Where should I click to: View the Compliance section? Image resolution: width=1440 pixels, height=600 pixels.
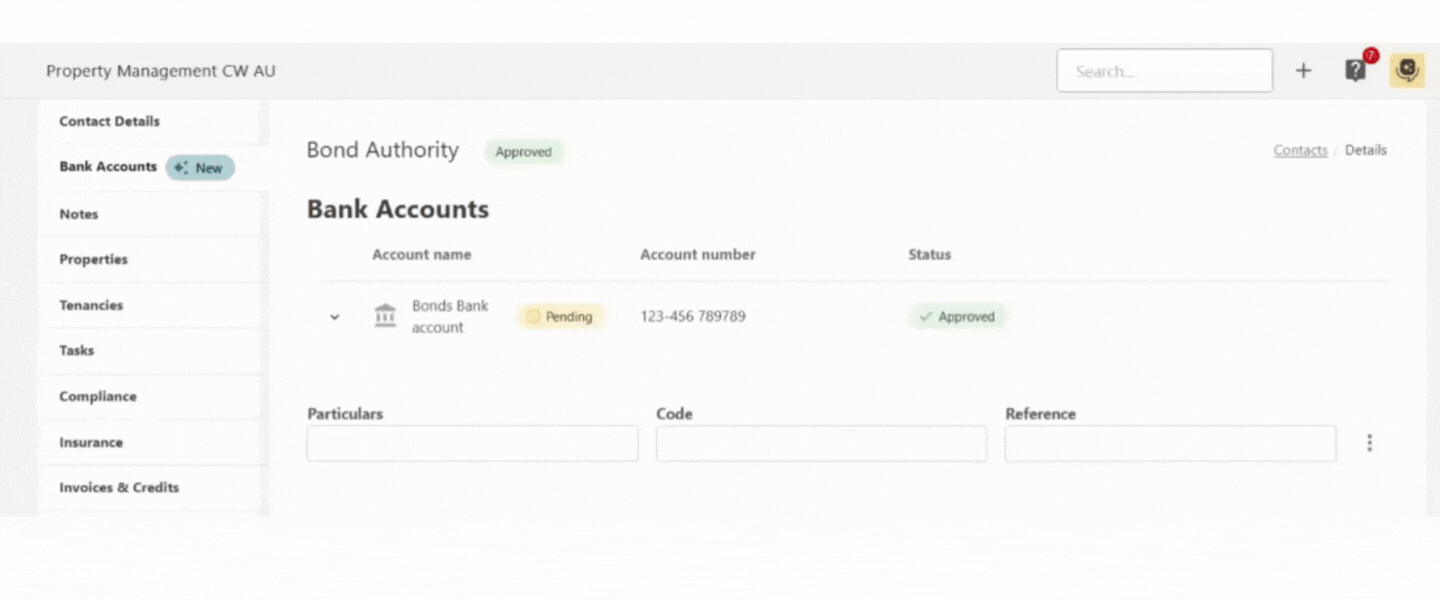click(98, 396)
